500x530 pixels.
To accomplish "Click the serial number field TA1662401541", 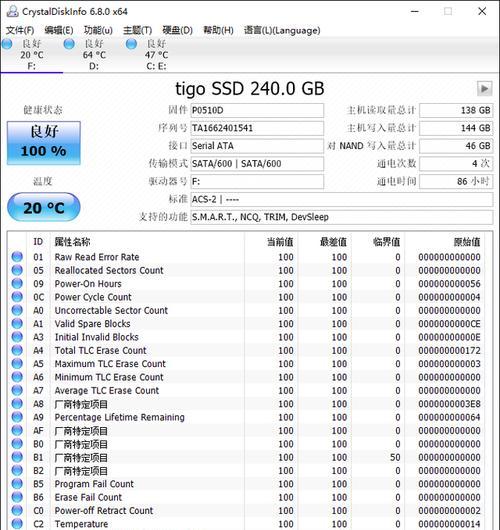I will [x=257, y=128].
